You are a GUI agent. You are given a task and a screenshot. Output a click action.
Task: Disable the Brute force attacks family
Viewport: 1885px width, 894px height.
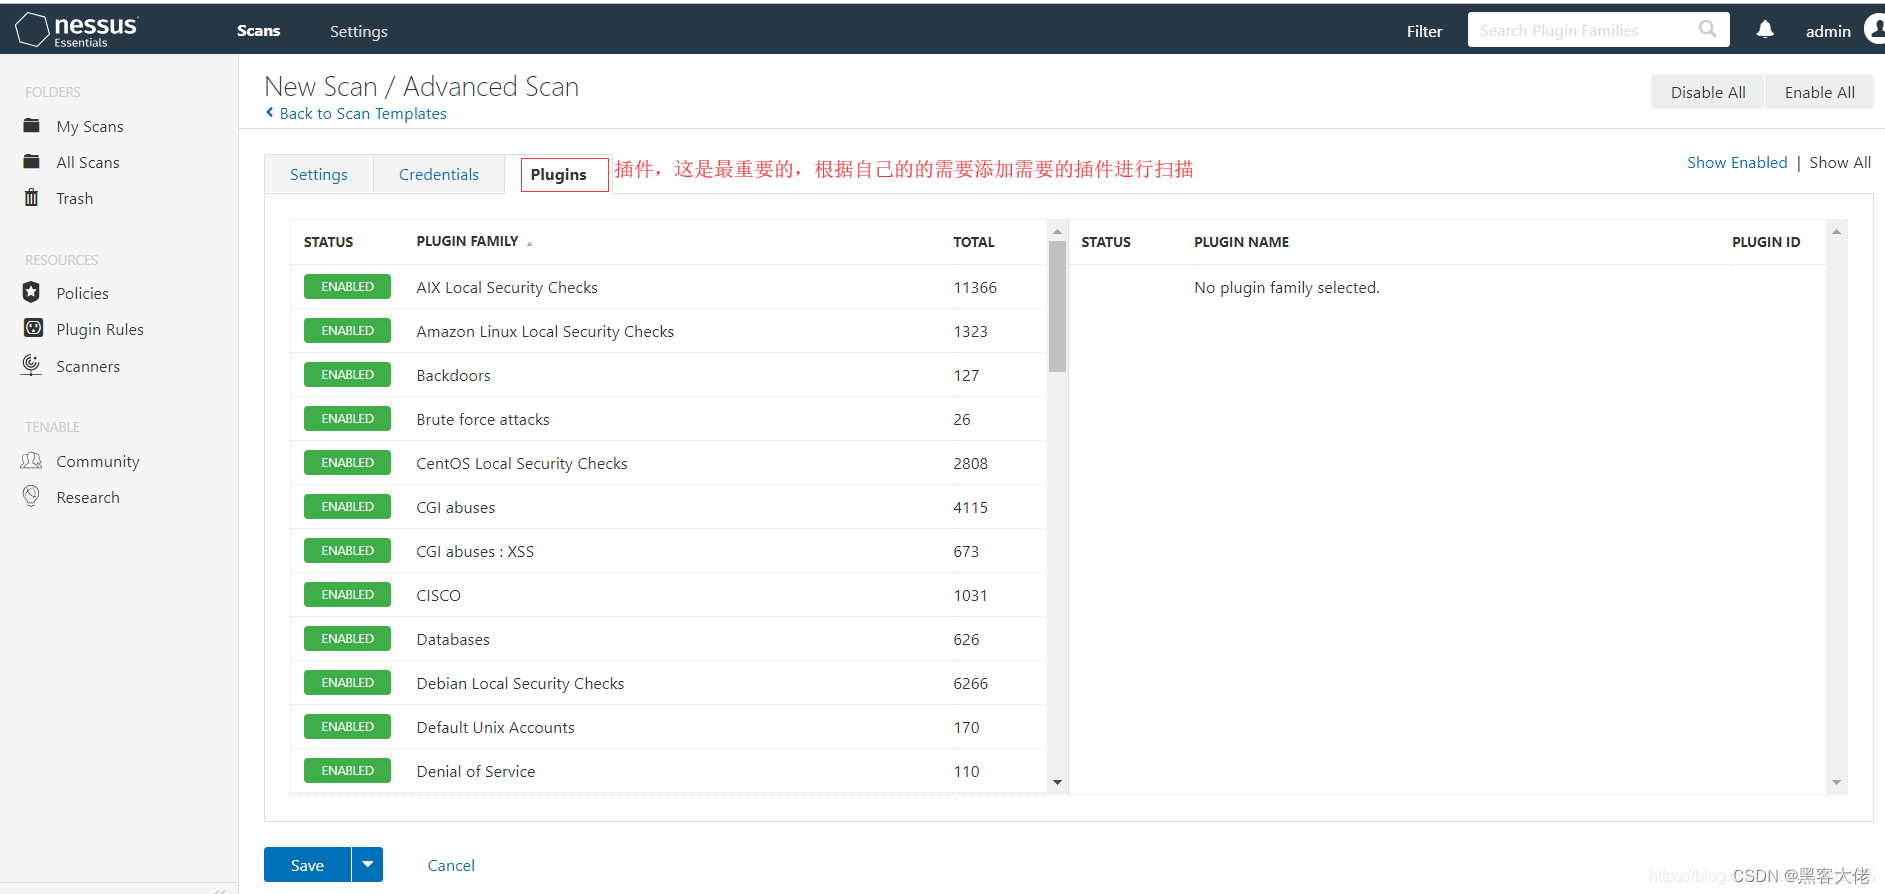[x=347, y=419]
